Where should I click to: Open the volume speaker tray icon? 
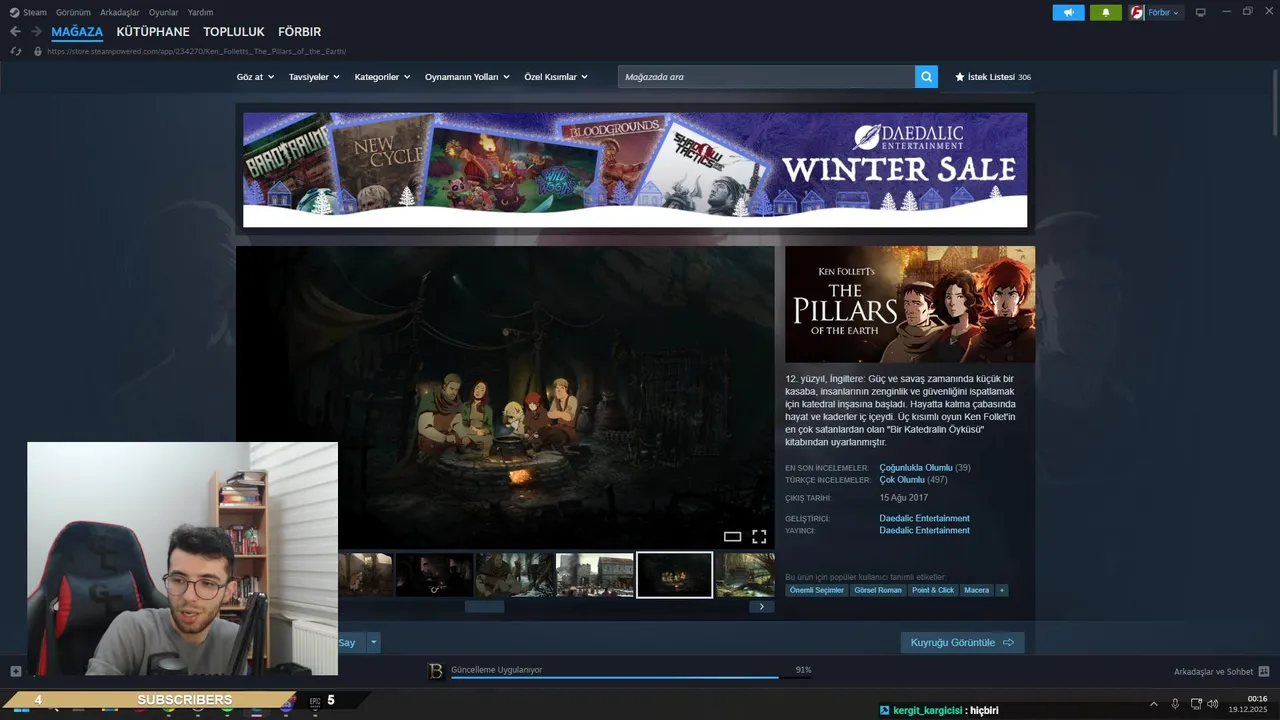(x=1213, y=704)
